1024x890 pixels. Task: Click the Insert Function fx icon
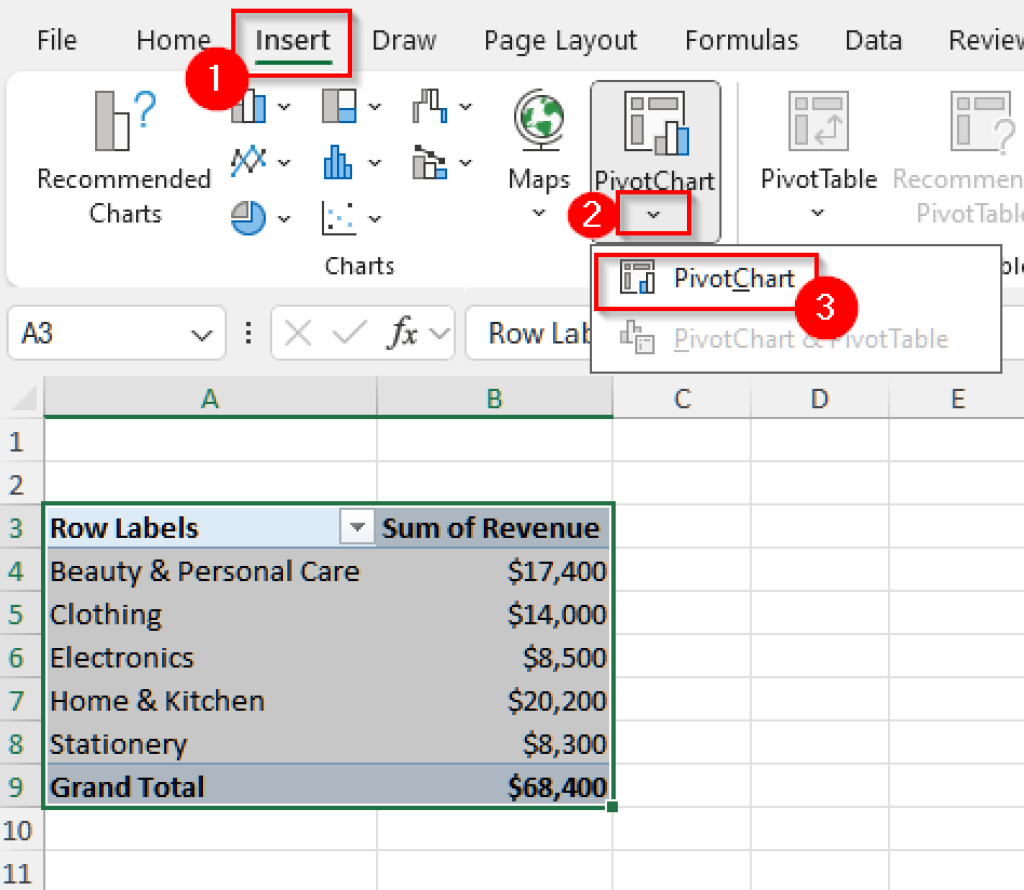point(403,333)
